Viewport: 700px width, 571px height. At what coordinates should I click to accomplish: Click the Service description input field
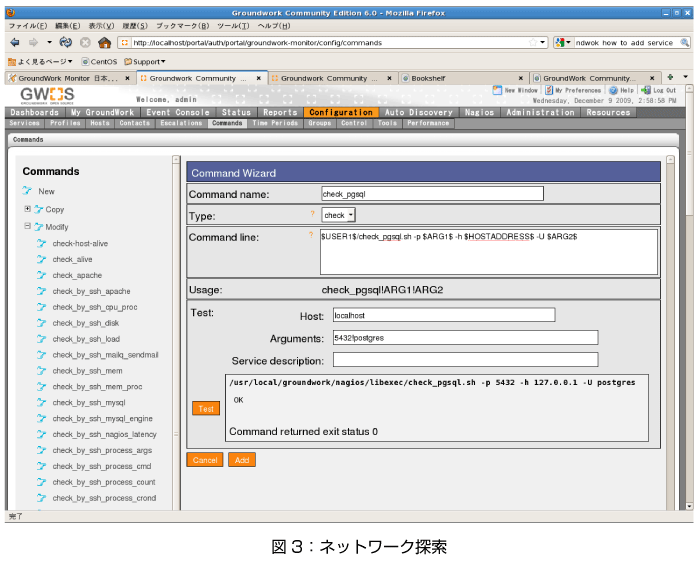464,360
